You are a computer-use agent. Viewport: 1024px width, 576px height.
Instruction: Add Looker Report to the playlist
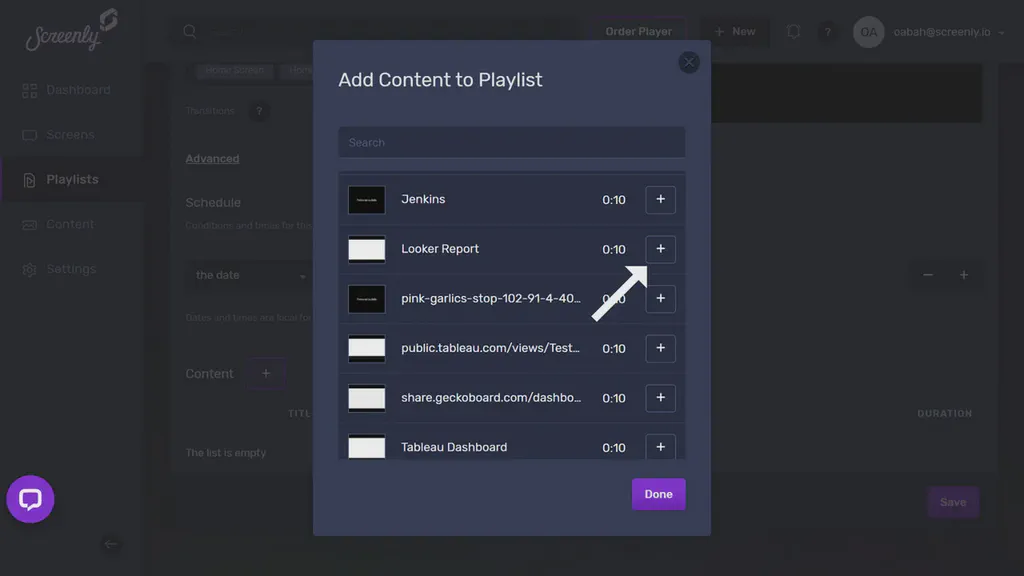[x=660, y=249]
